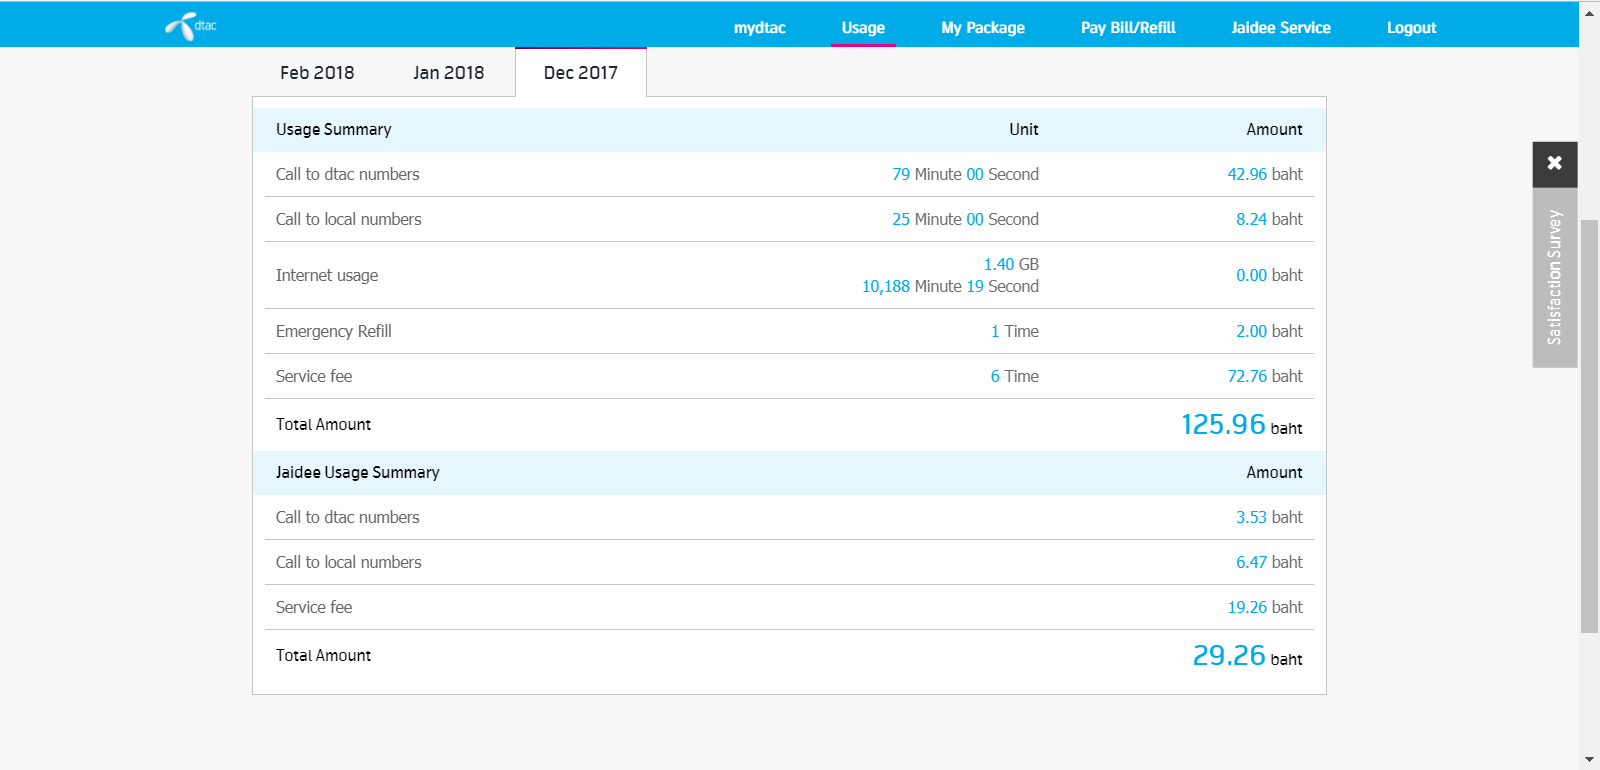Click the dtac logo icon
The height and width of the screenshot is (770, 1600).
click(x=190, y=26)
